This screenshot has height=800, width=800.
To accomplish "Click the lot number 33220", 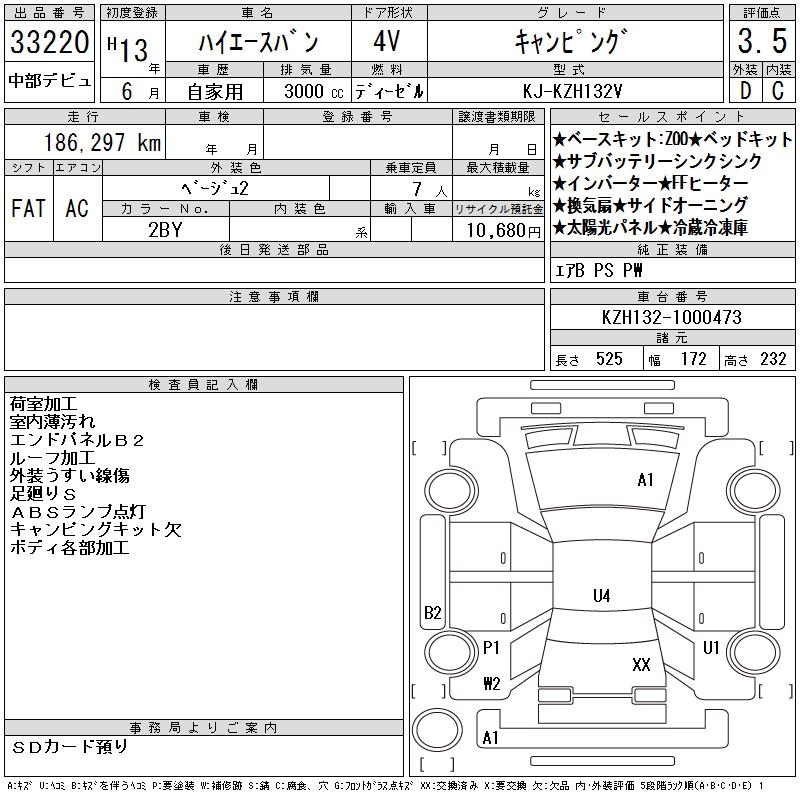I will 49,42.
